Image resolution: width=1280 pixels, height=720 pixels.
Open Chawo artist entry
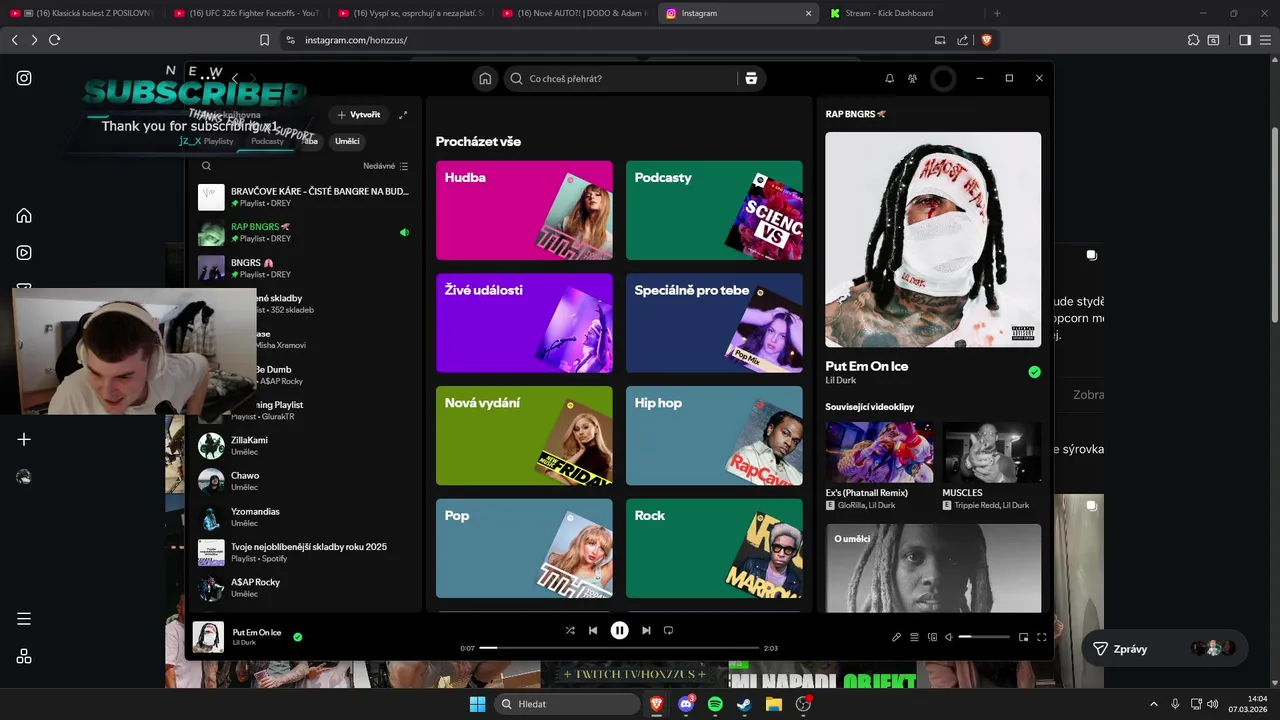pyautogui.click(x=304, y=481)
